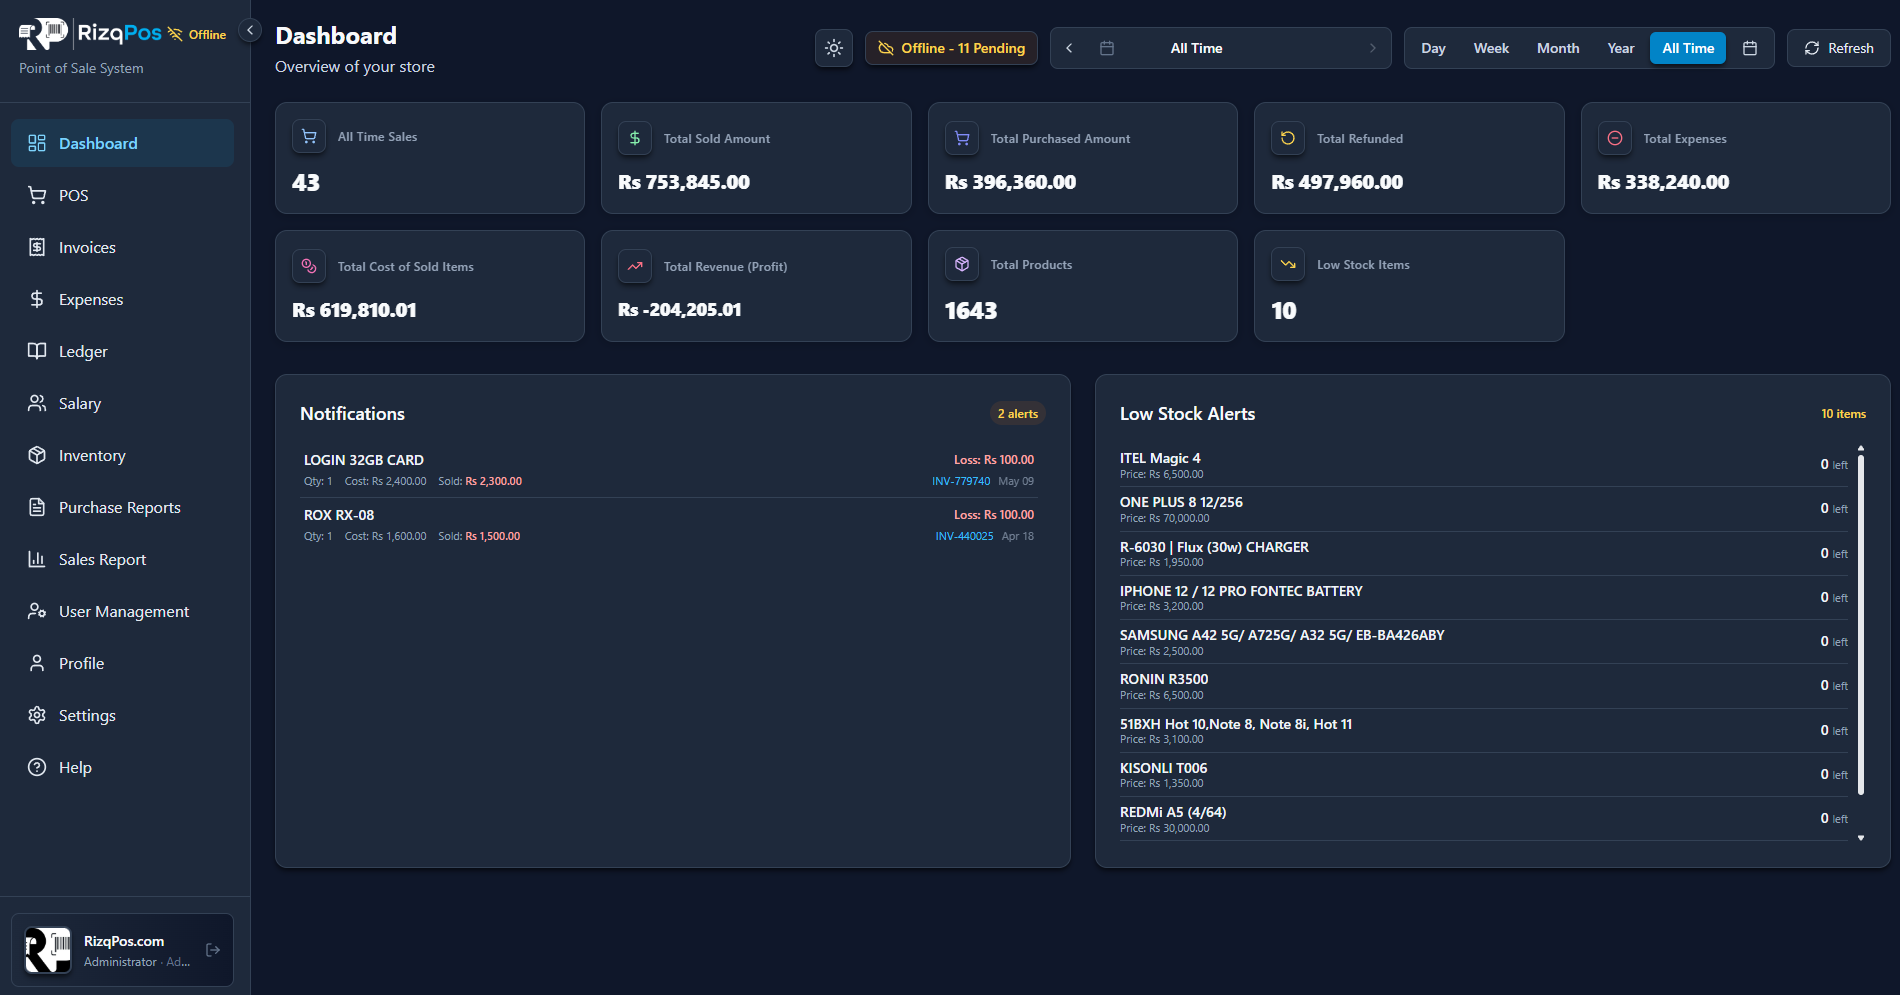Click the 2 alerts badge
The width and height of the screenshot is (1900, 995).
pyautogui.click(x=1017, y=413)
